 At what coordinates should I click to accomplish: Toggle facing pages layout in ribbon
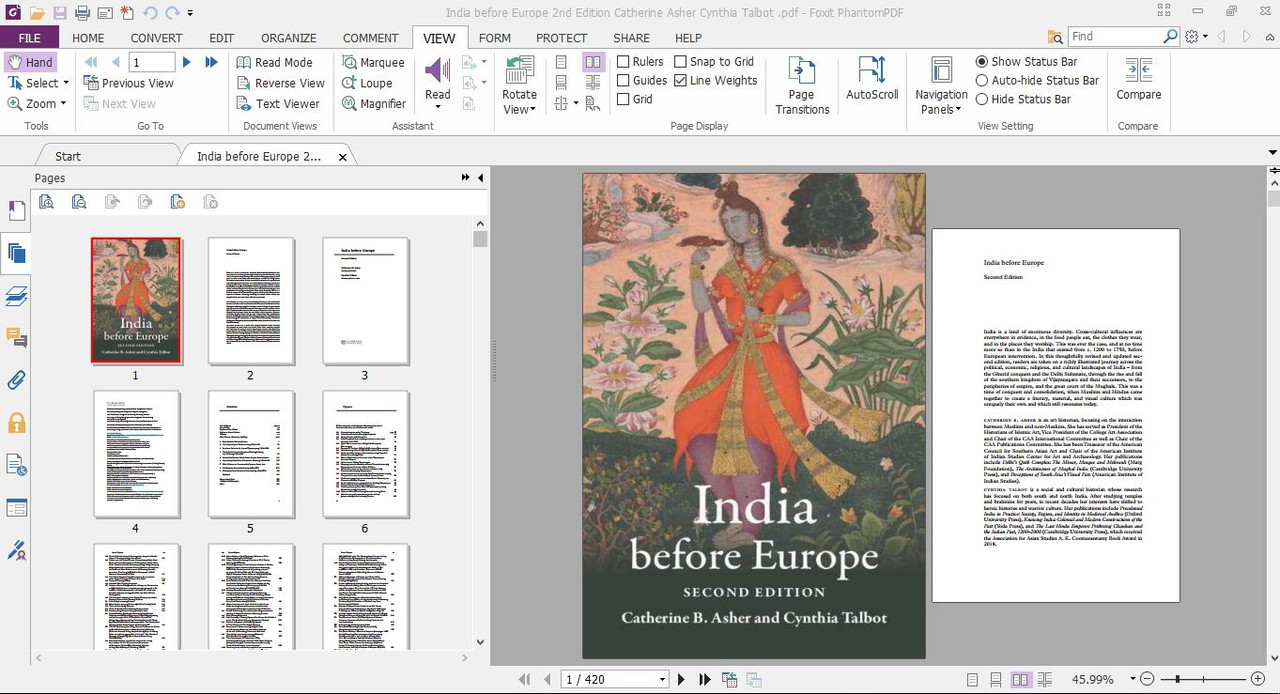coord(593,62)
